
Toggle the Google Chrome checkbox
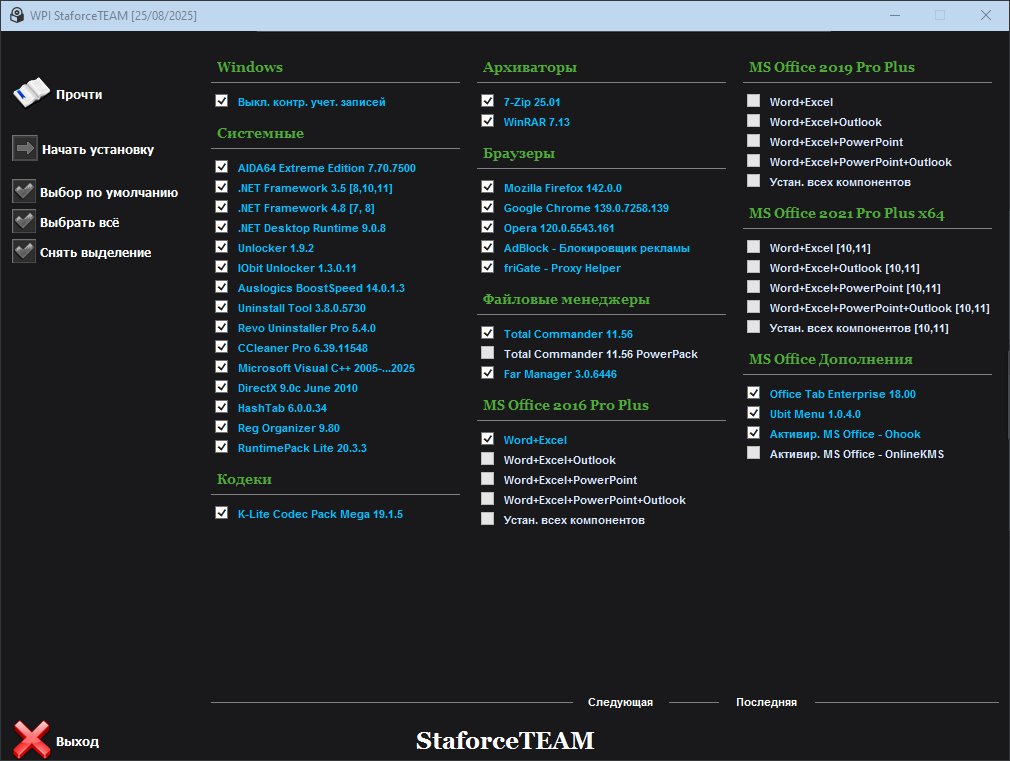488,207
